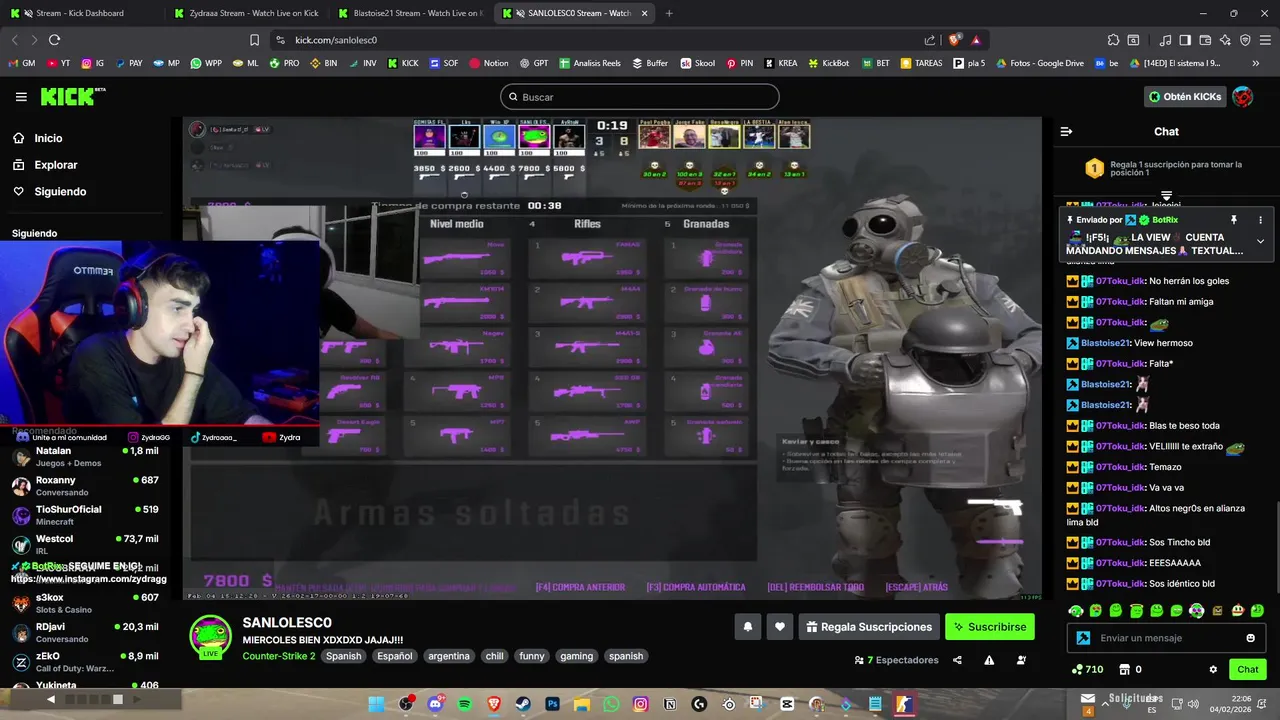The image size is (1280, 720).
Task: Switch to Blastoise21 Stream browser tab
Action: pyautogui.click(x=410, y=13)
